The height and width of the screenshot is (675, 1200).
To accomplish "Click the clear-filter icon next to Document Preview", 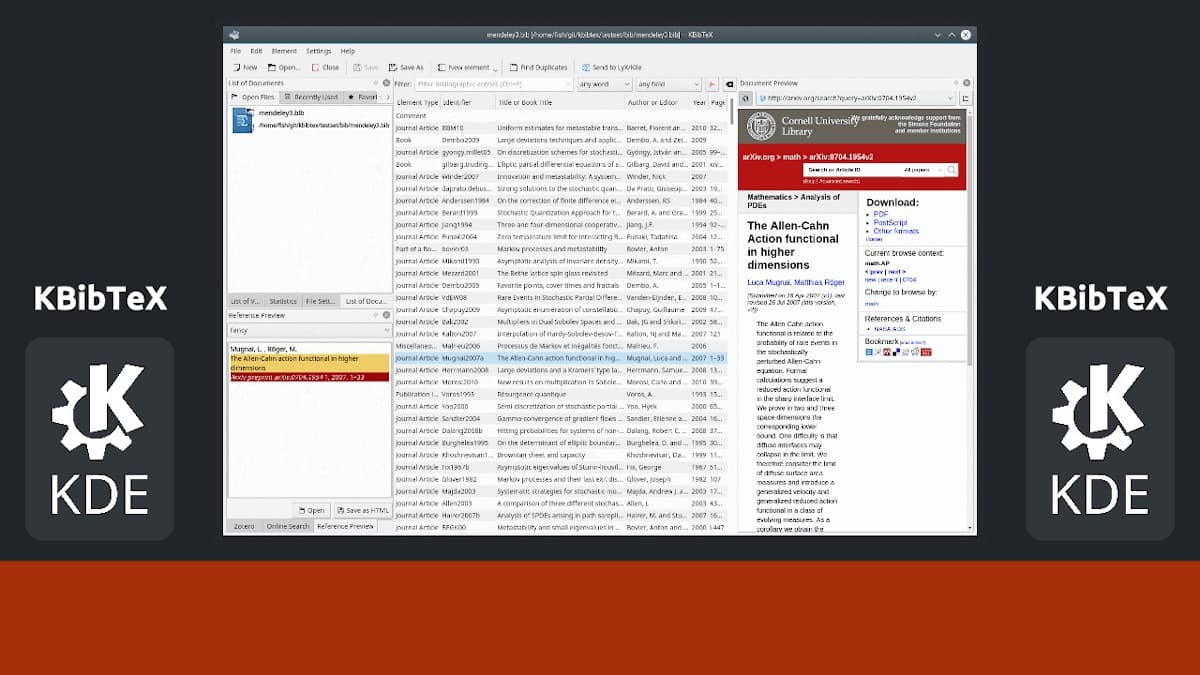I will click(x=729, y=84).
